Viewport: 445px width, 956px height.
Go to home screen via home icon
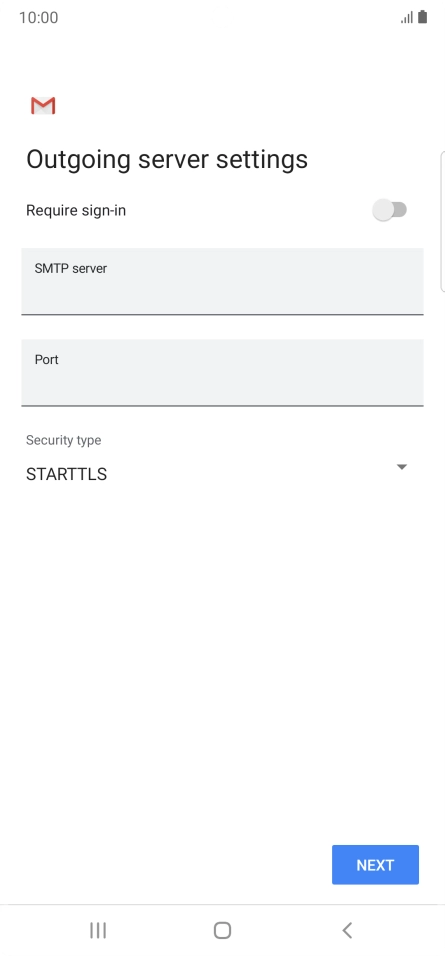point(222,930)
